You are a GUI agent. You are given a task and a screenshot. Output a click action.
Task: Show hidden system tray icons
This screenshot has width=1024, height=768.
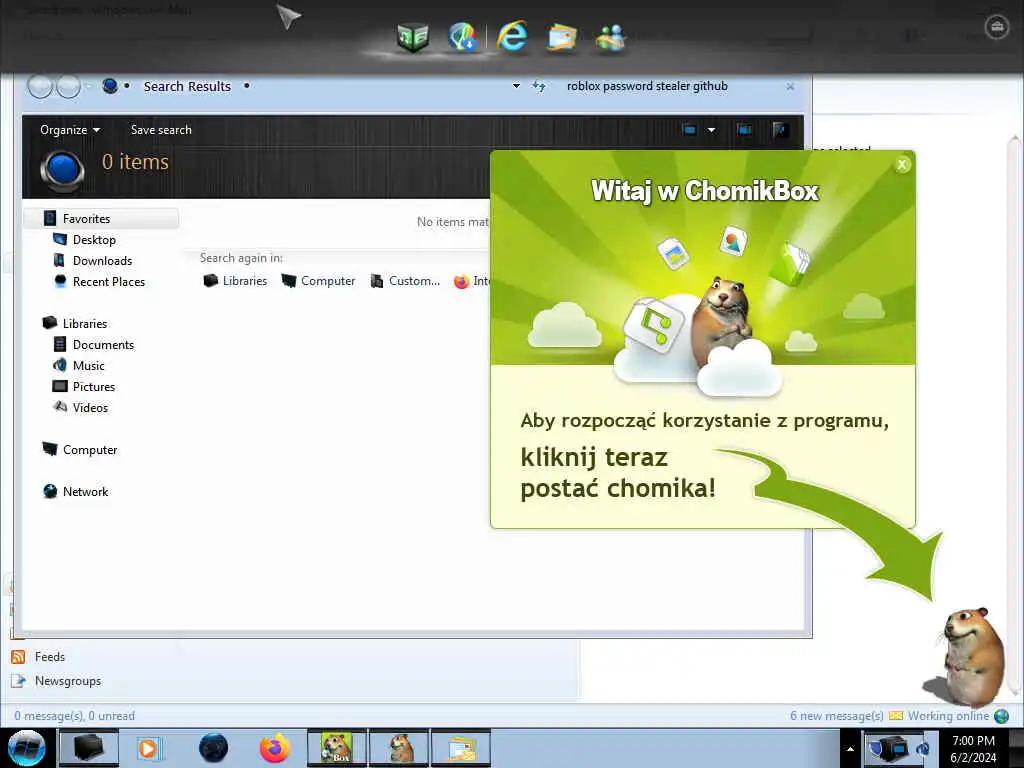pyautogui.click(x=850, y=749)
